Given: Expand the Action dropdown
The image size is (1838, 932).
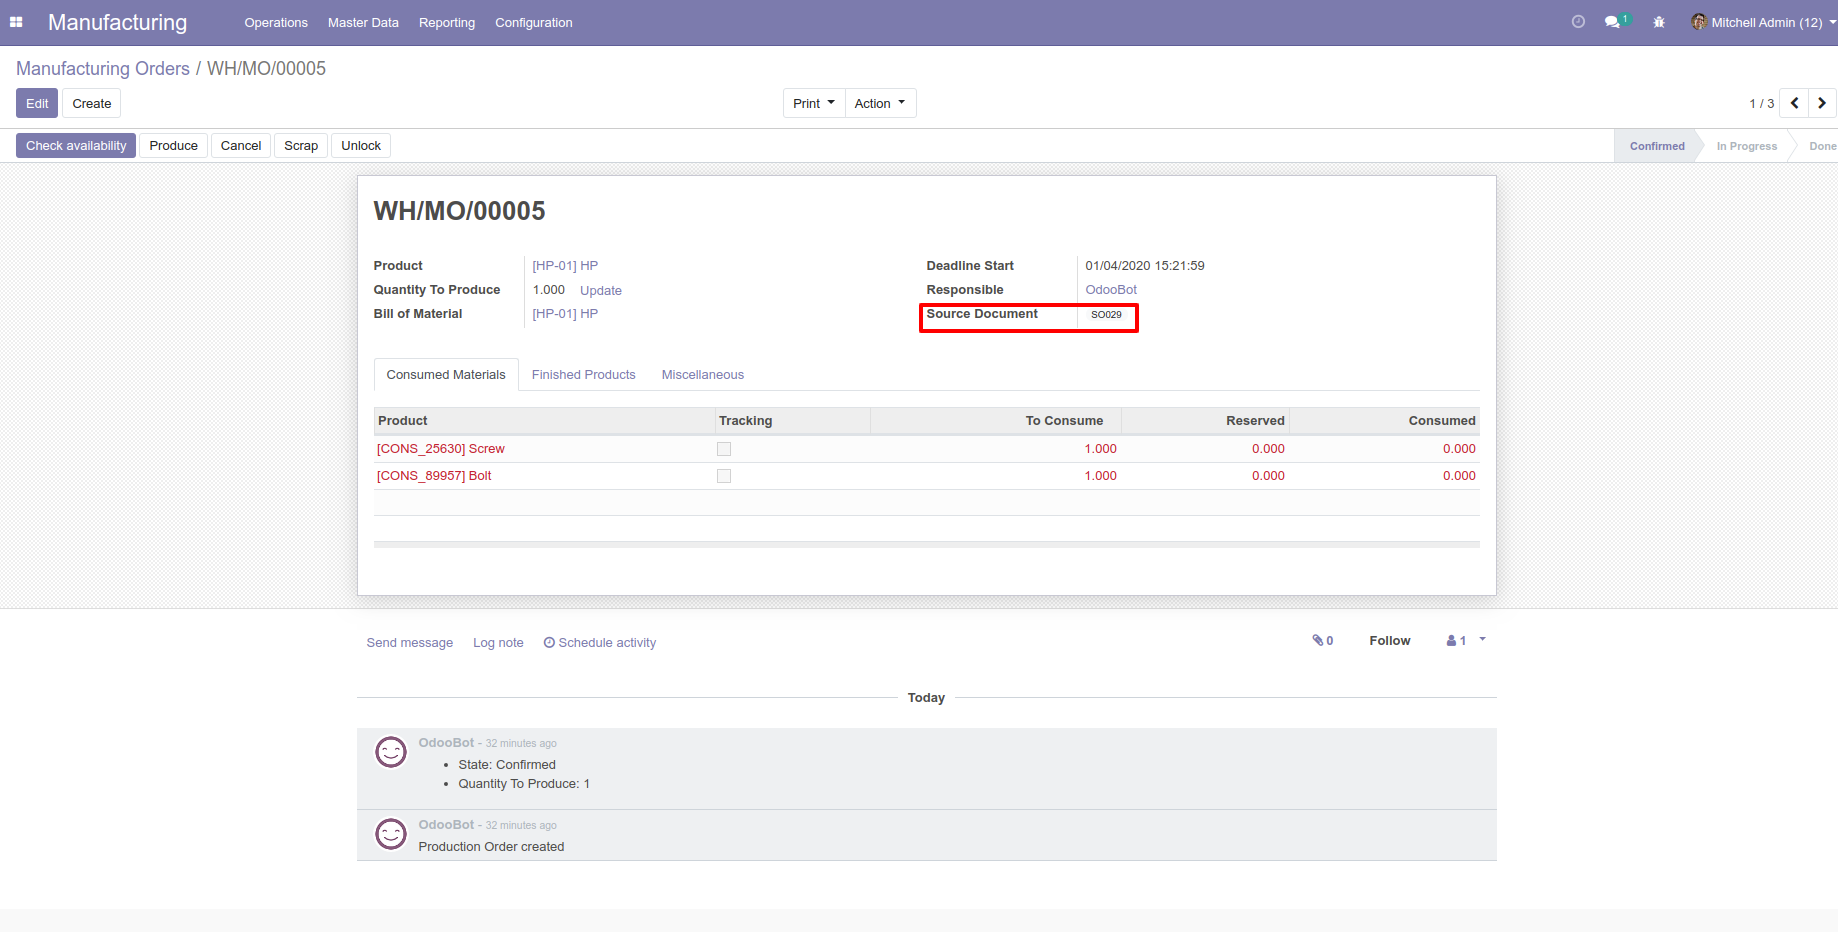Looking at the screenshot, I should (880, 103).
